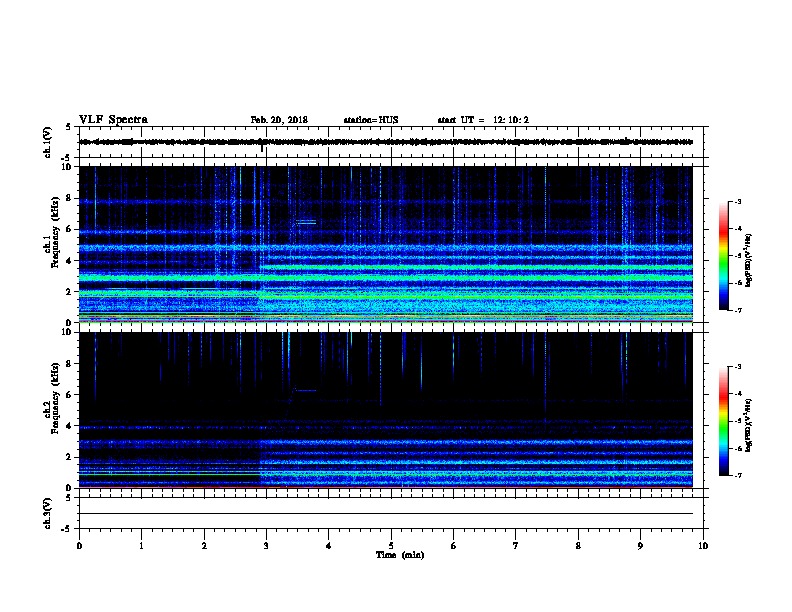Select the "start UT = 12:10: 2" text
792x612 pixels.
coord(483,120)
